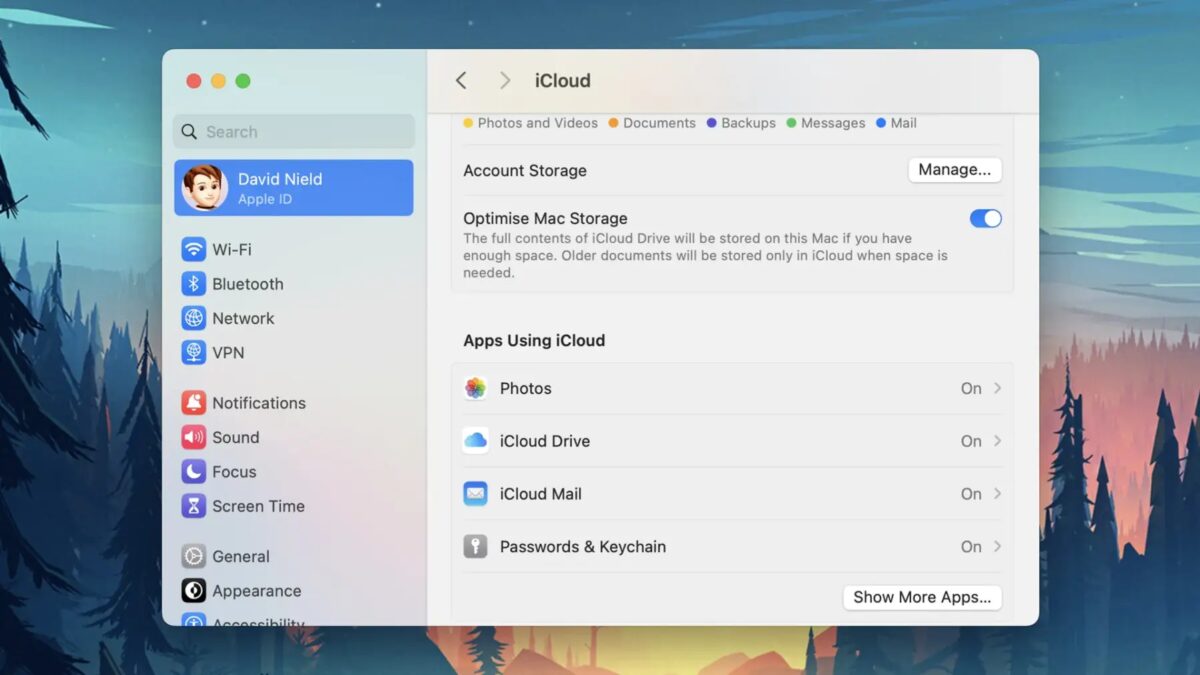Click the Photos app icon

click(x=476, y=389)
